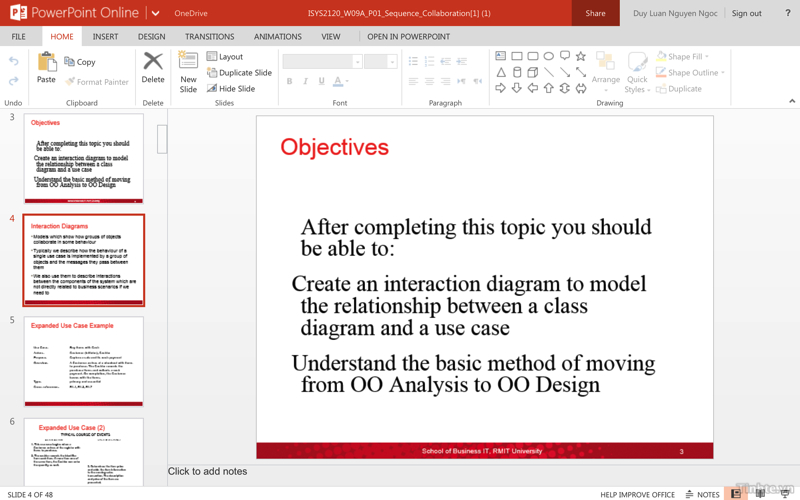Click the Undo arrow
Viewport: 800px width, 500px height.
click(14, 62)
